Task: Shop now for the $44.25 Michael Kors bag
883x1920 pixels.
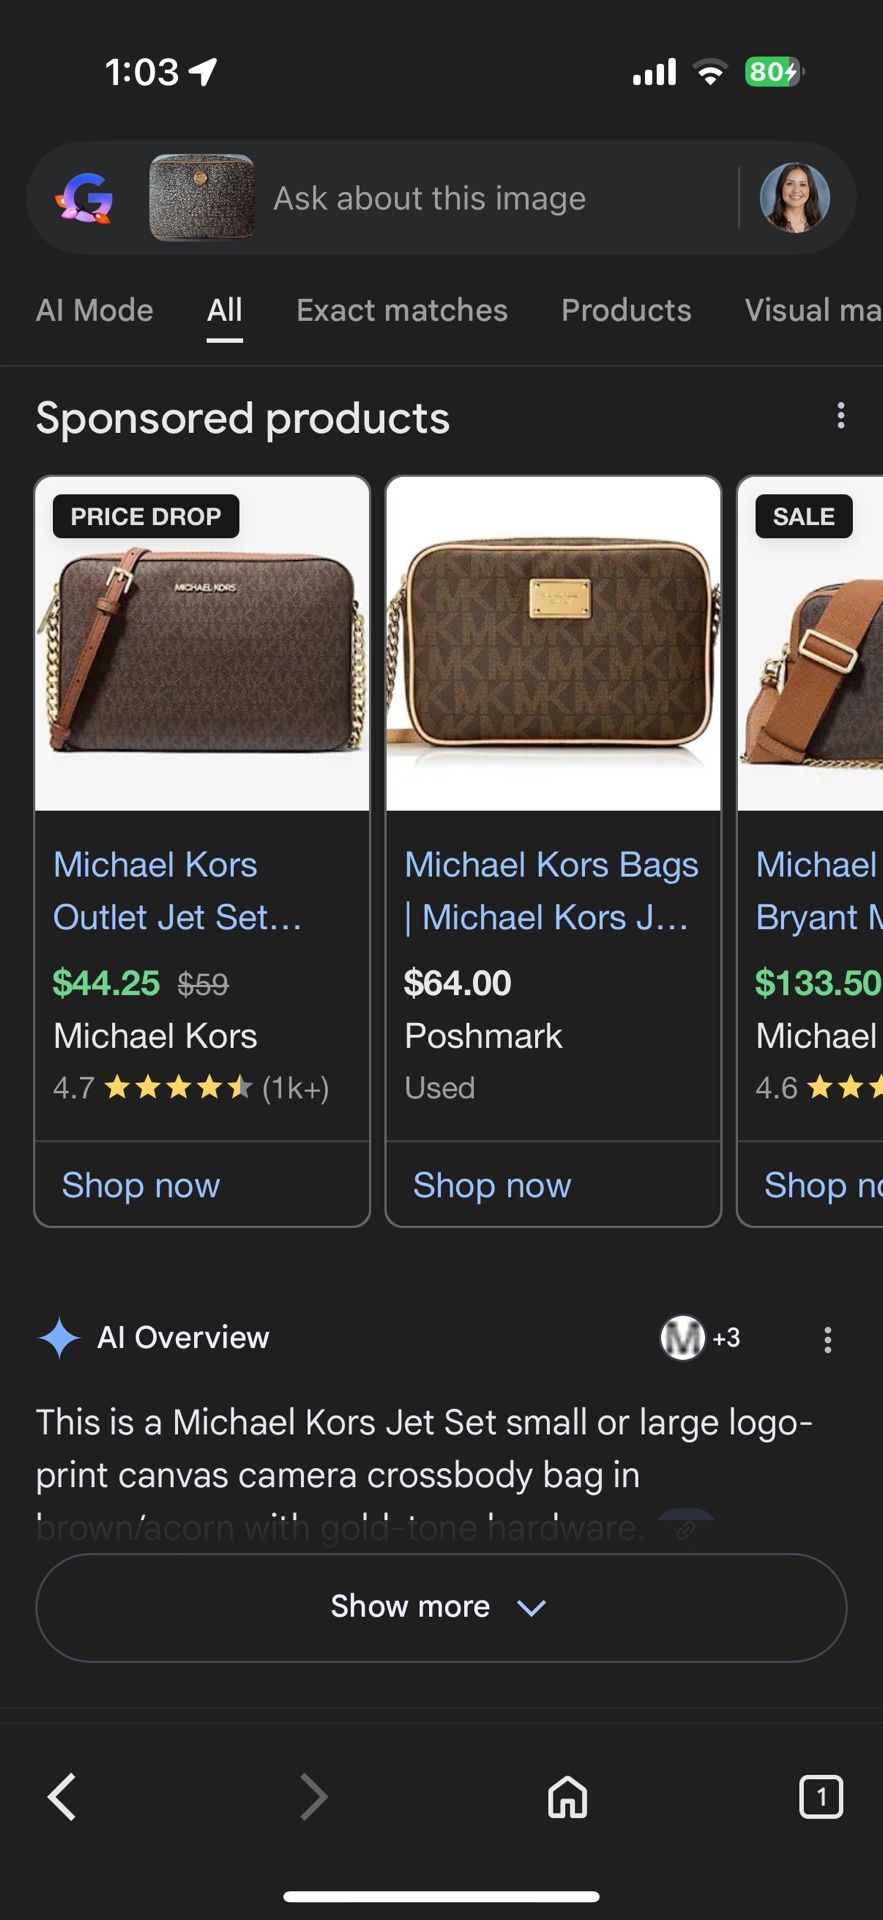Action: 141,1185
